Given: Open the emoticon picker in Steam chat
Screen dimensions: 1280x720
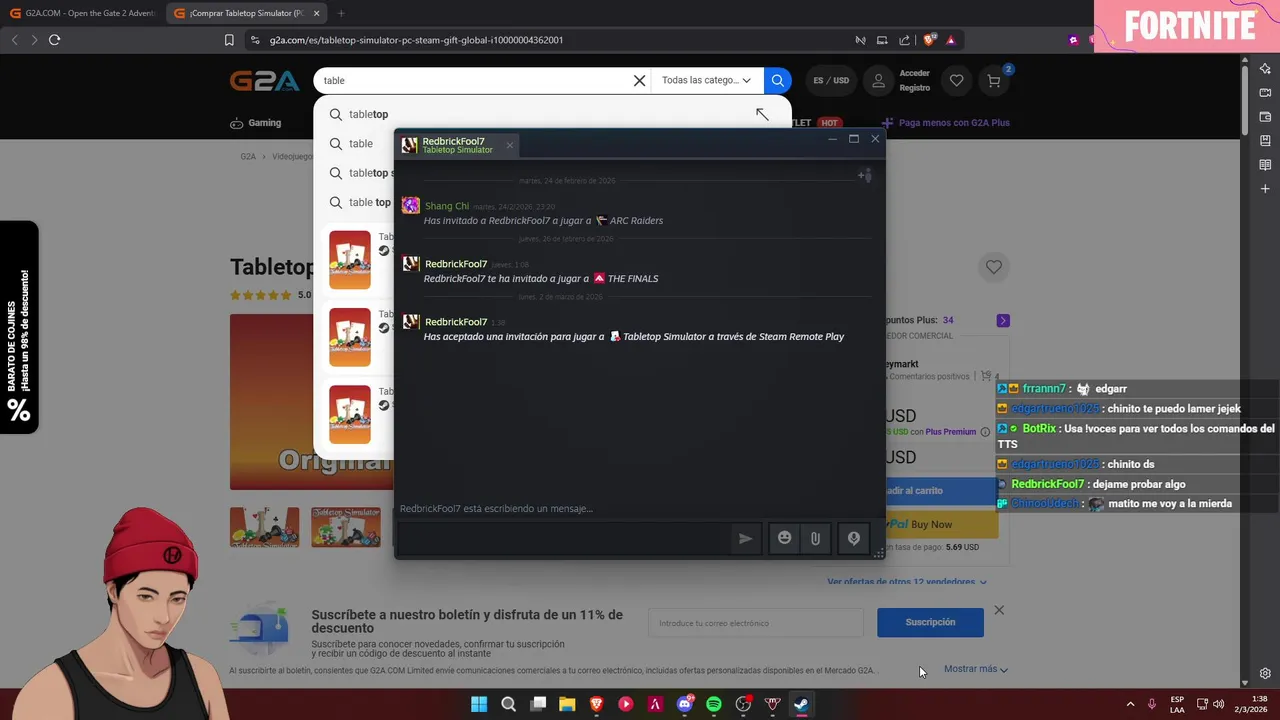Looking at the screenshot, I should point(785,538).
